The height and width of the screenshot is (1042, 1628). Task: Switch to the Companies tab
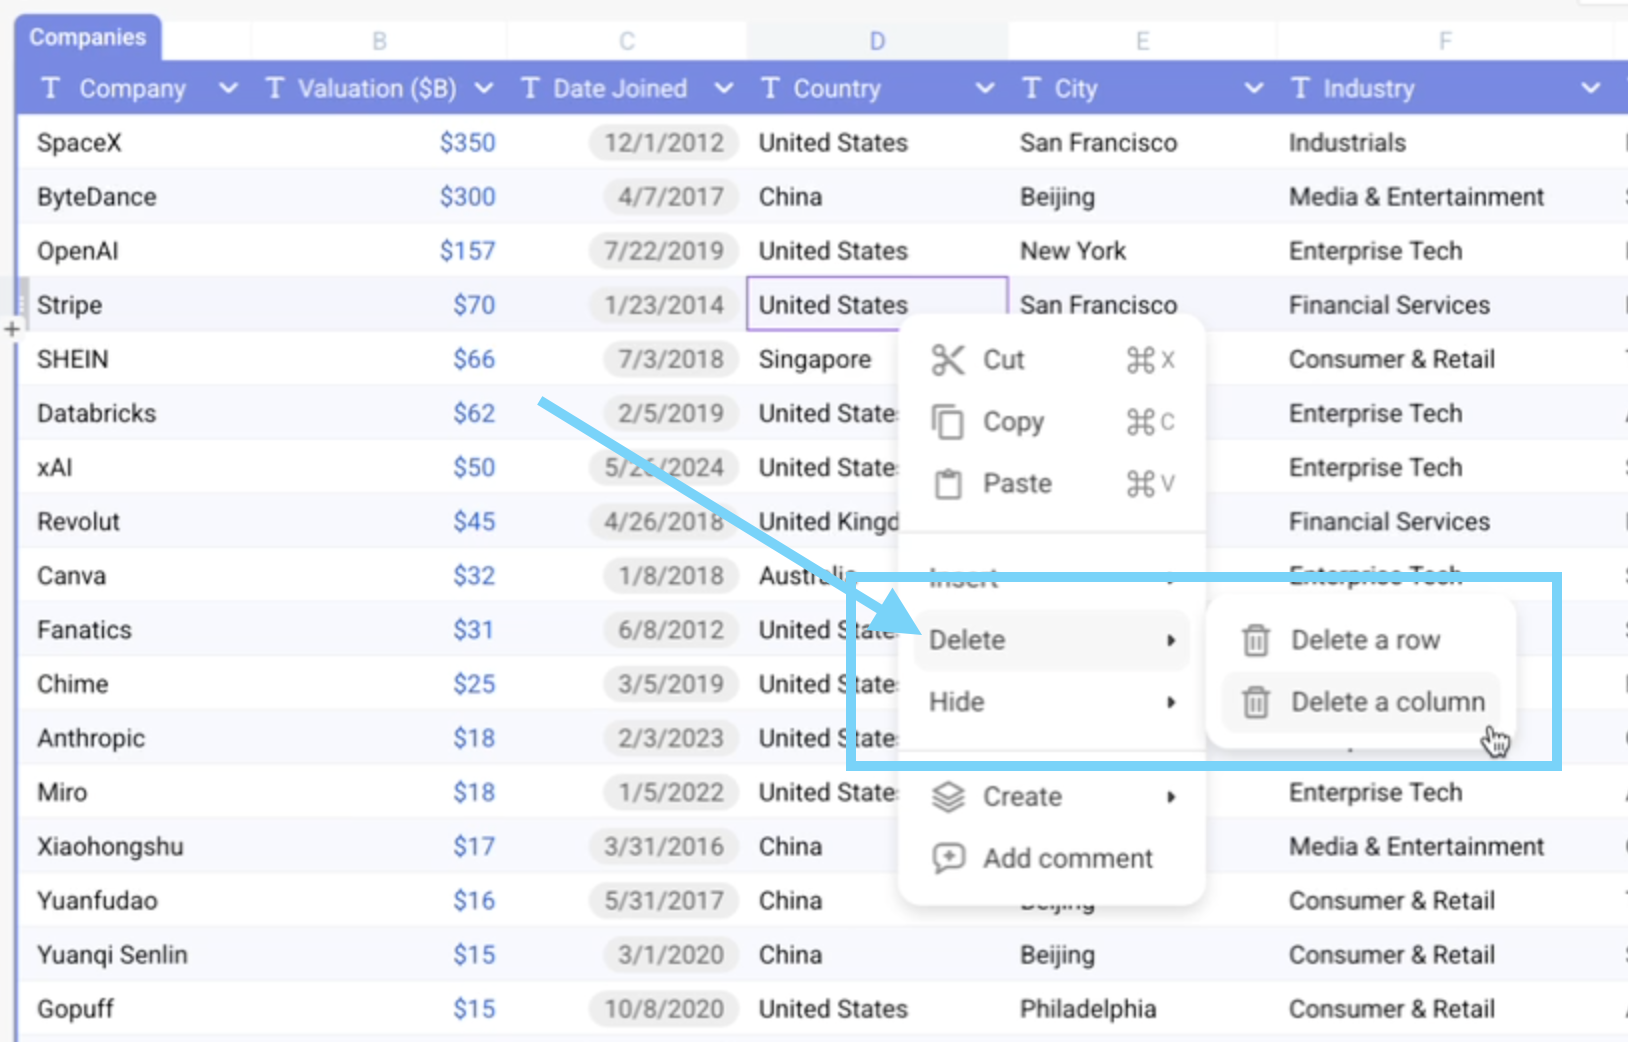pyautogui.click(x=88, y=37)
